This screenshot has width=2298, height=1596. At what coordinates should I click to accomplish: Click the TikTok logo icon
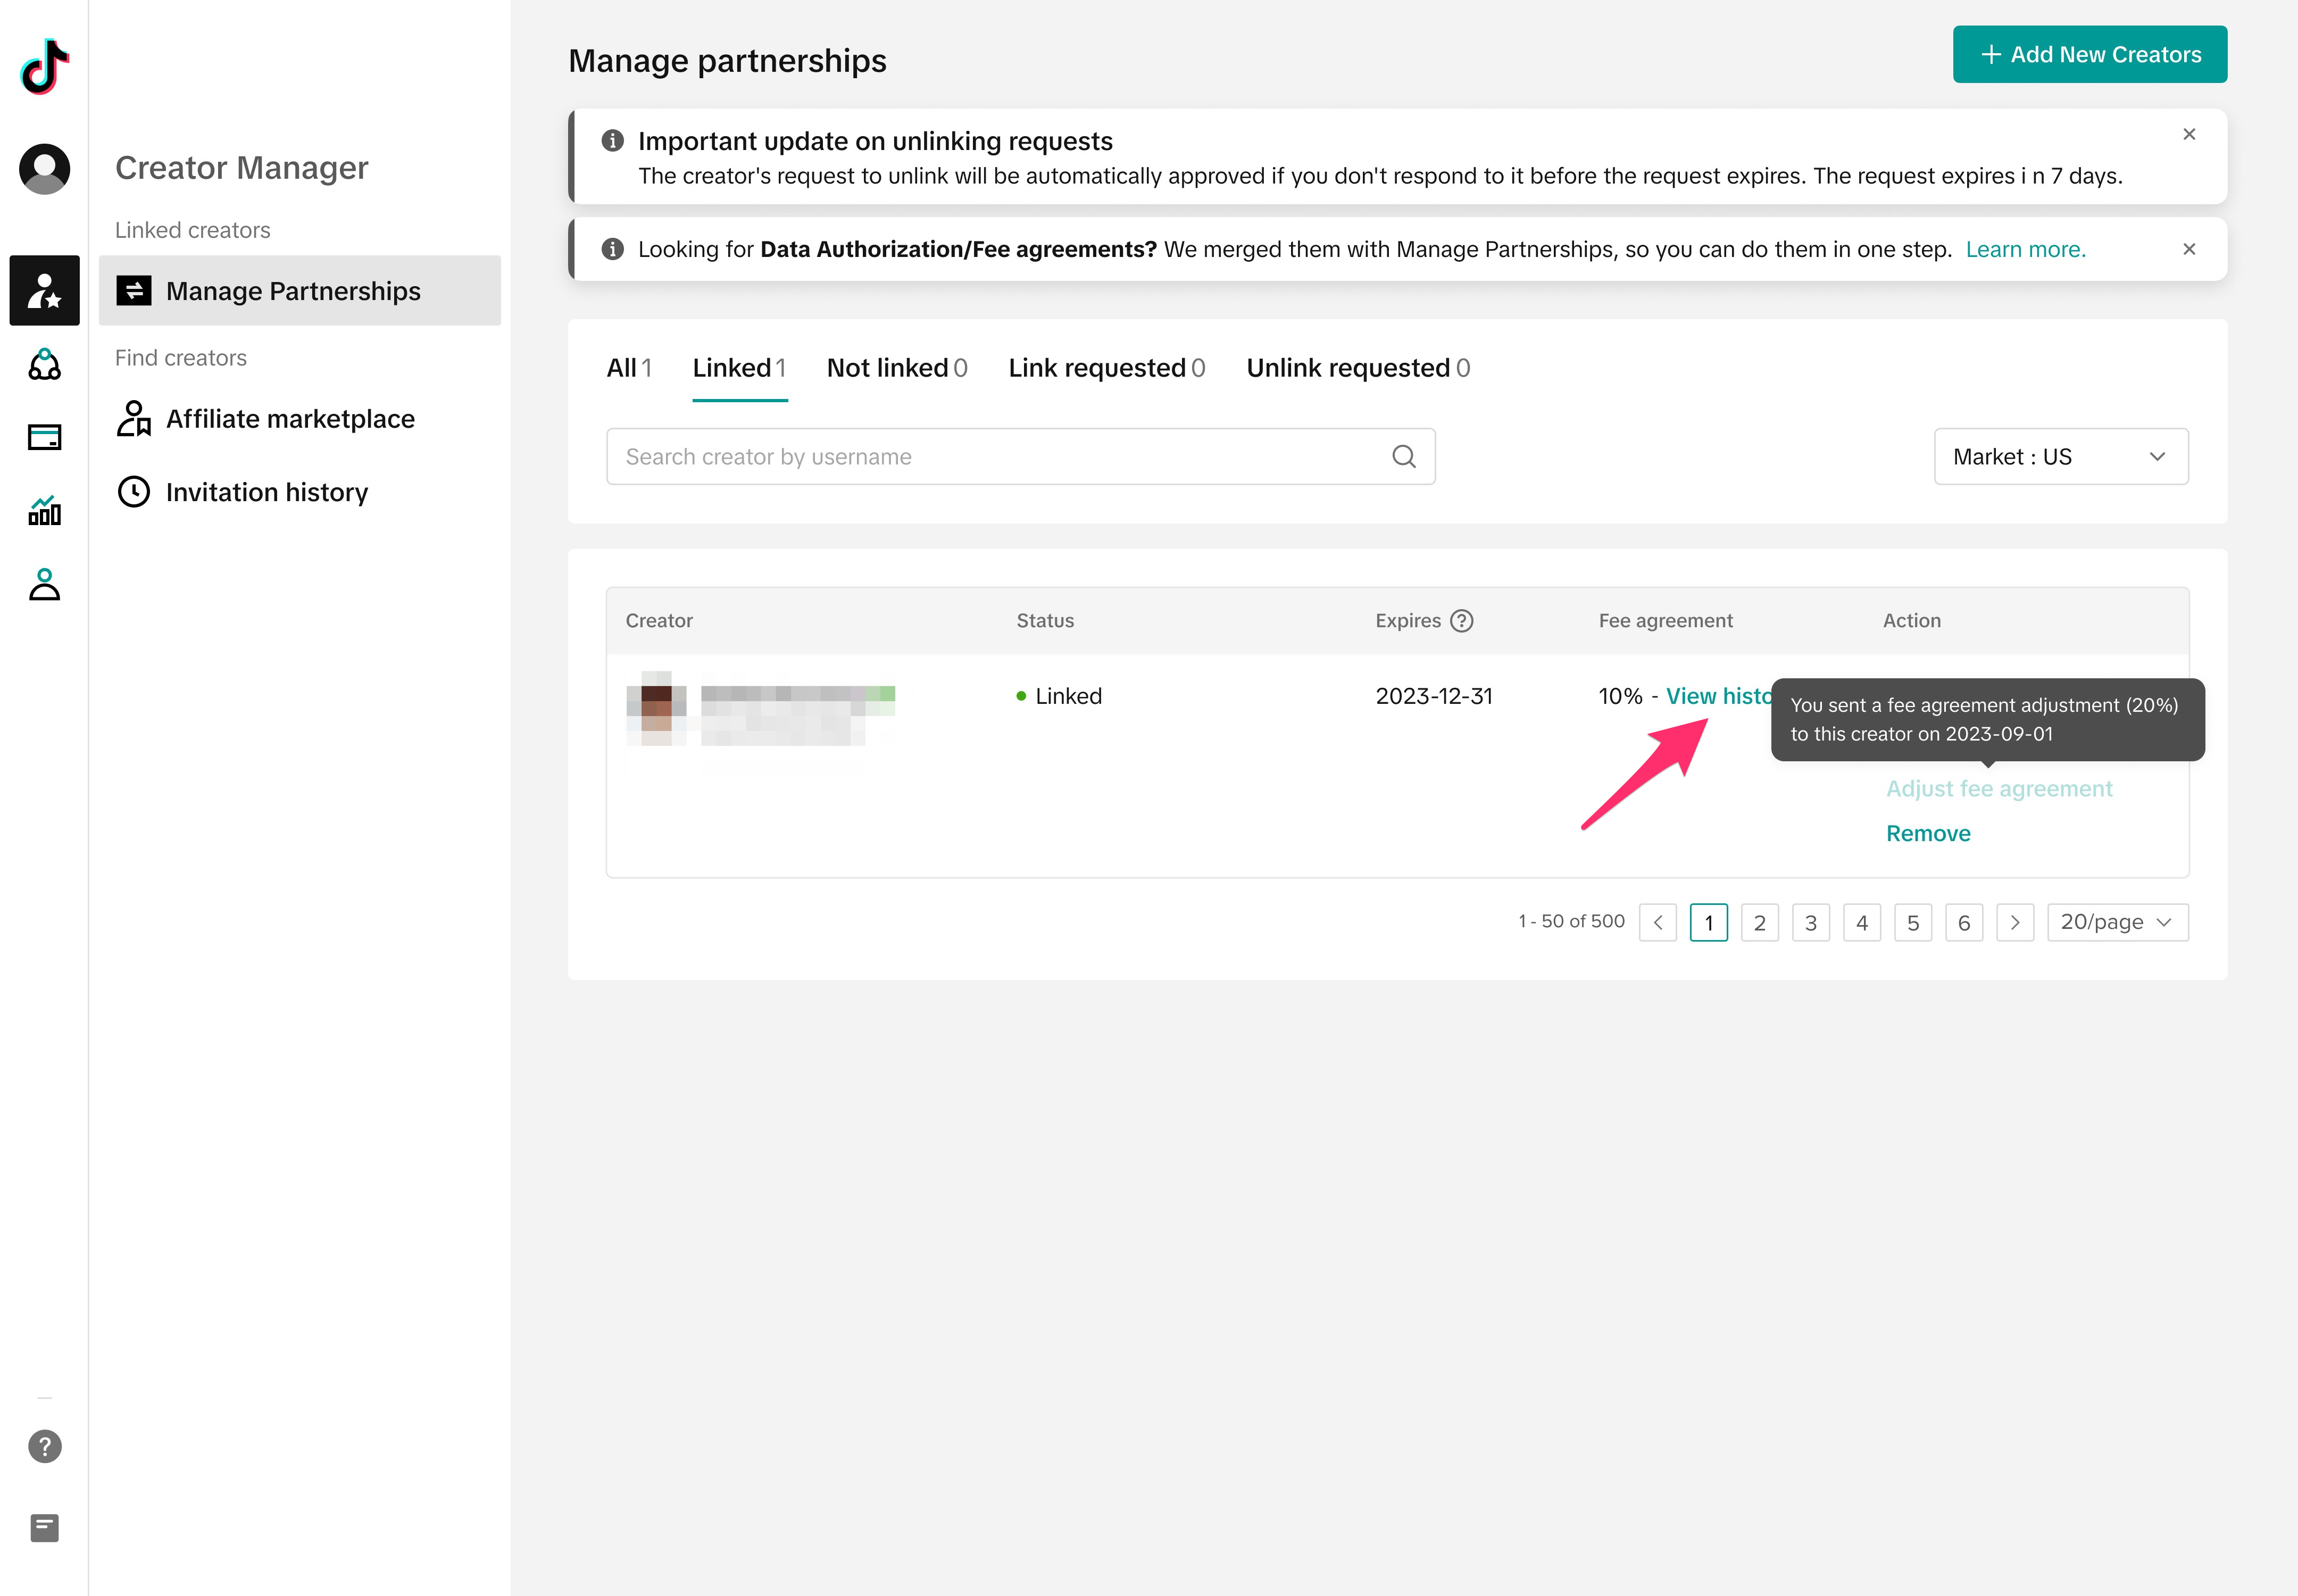pyautogui.click(x=44, y=67)
